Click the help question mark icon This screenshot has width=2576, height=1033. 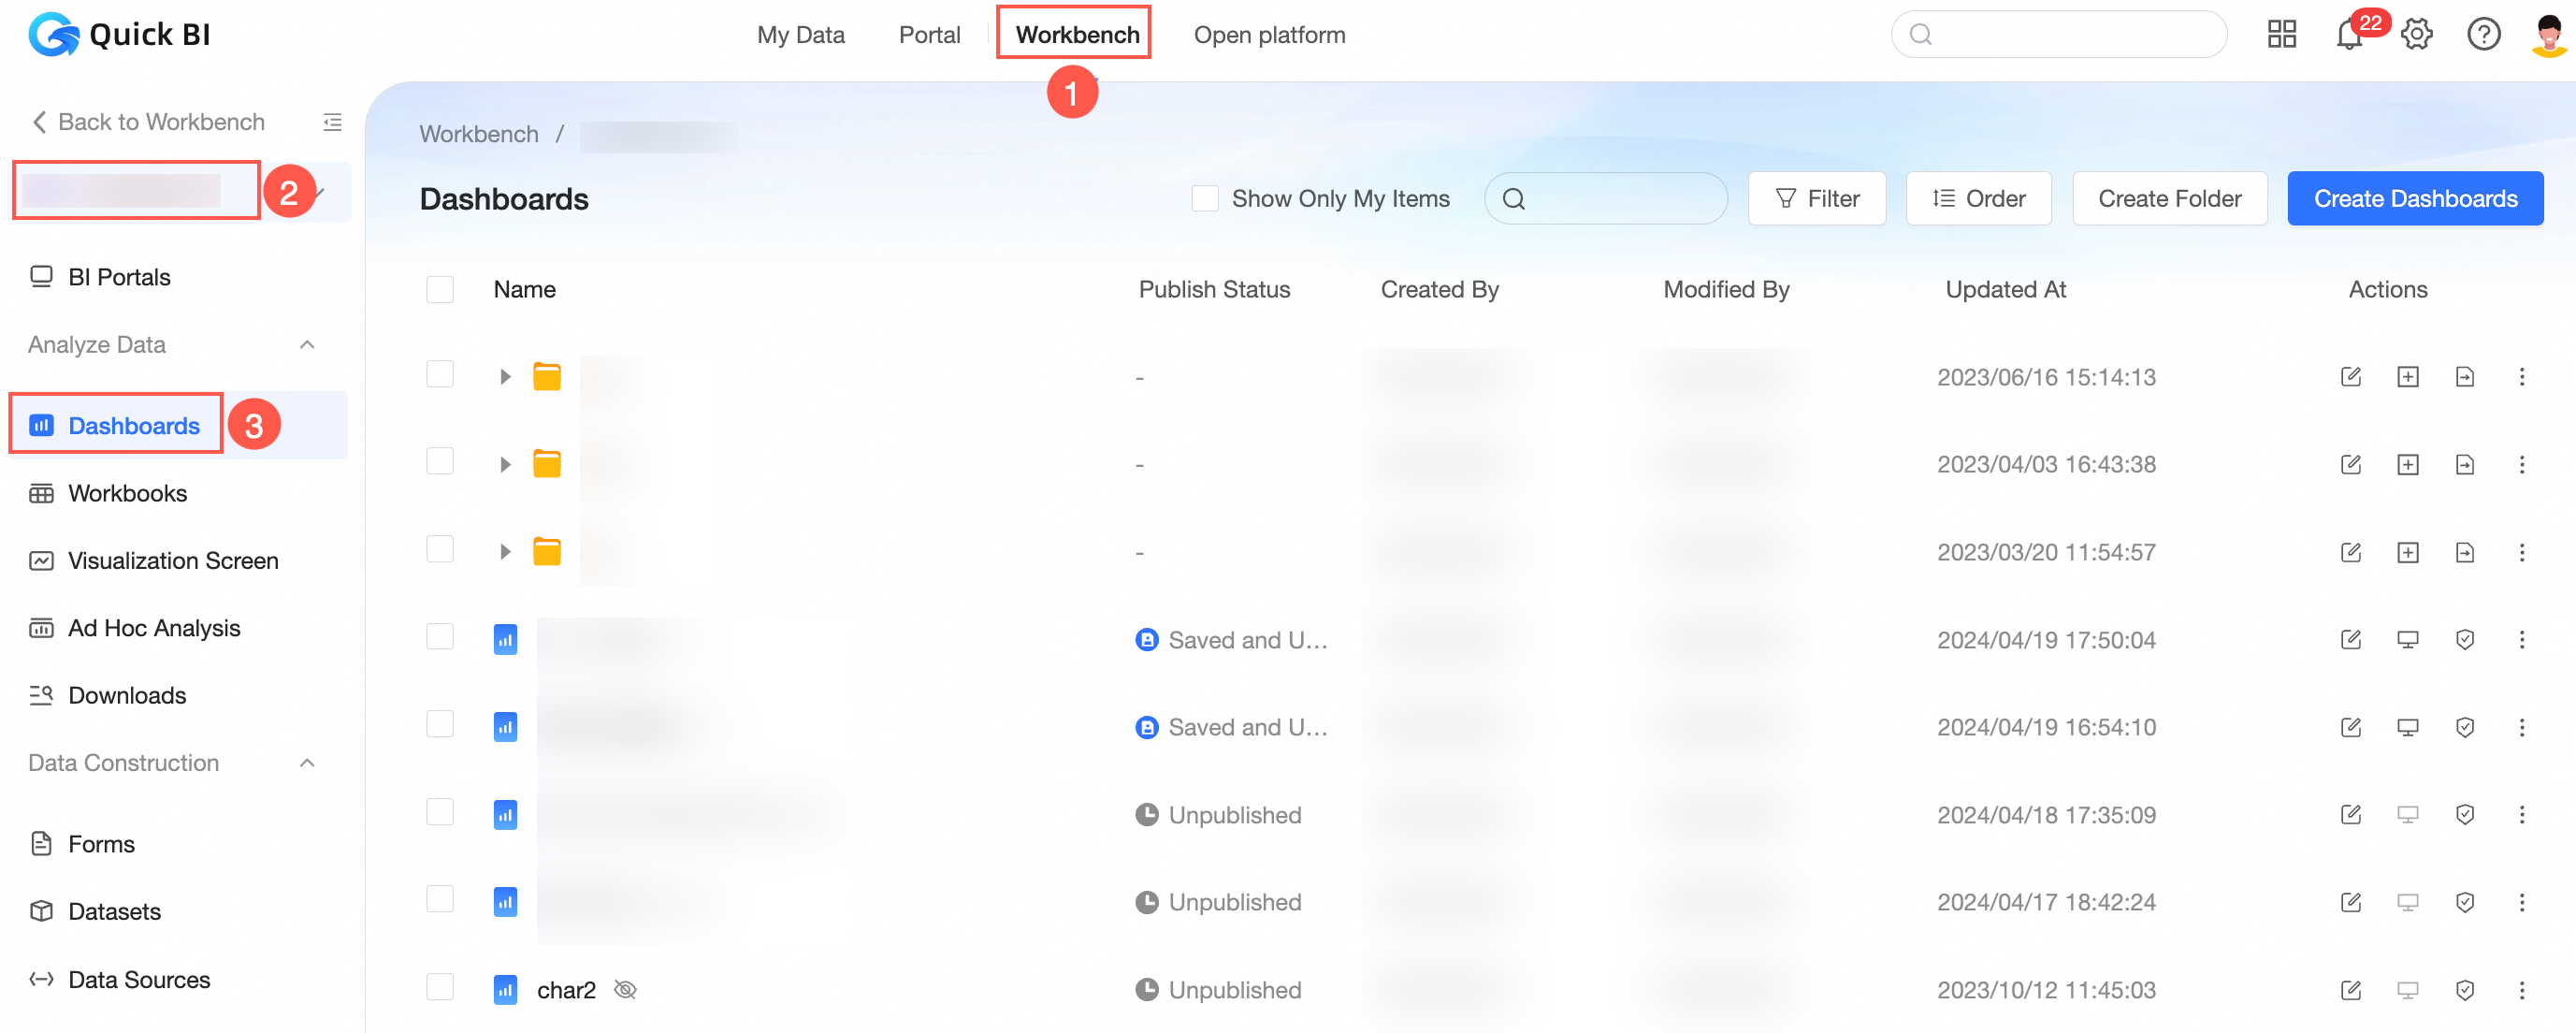pos(2483,35)
